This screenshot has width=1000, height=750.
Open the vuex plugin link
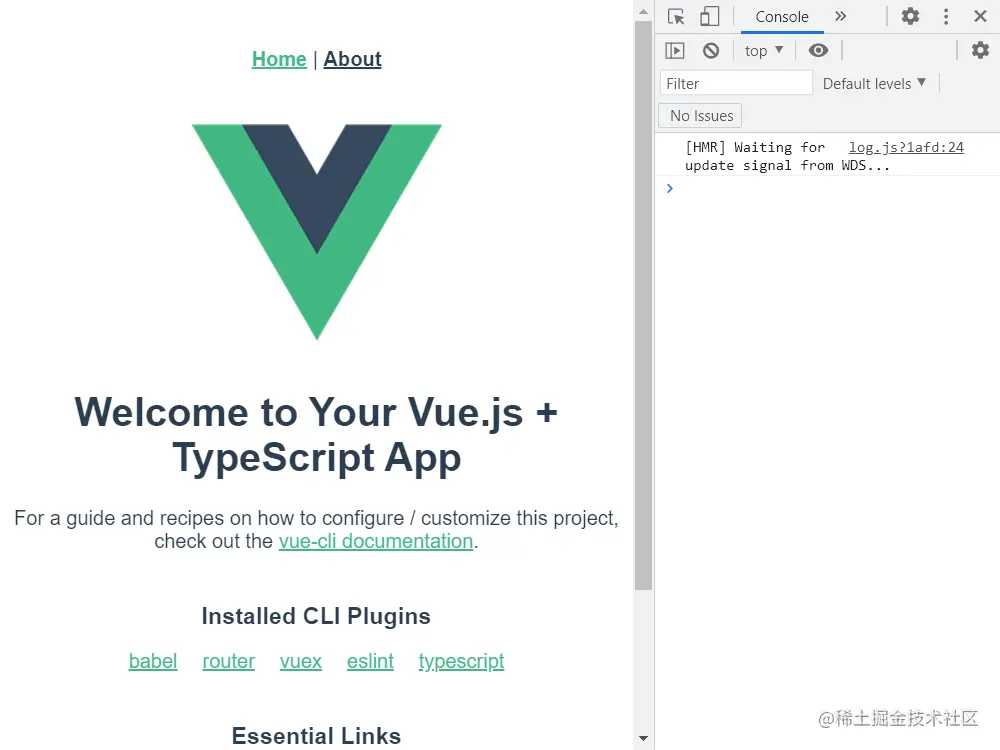(300, 661)
